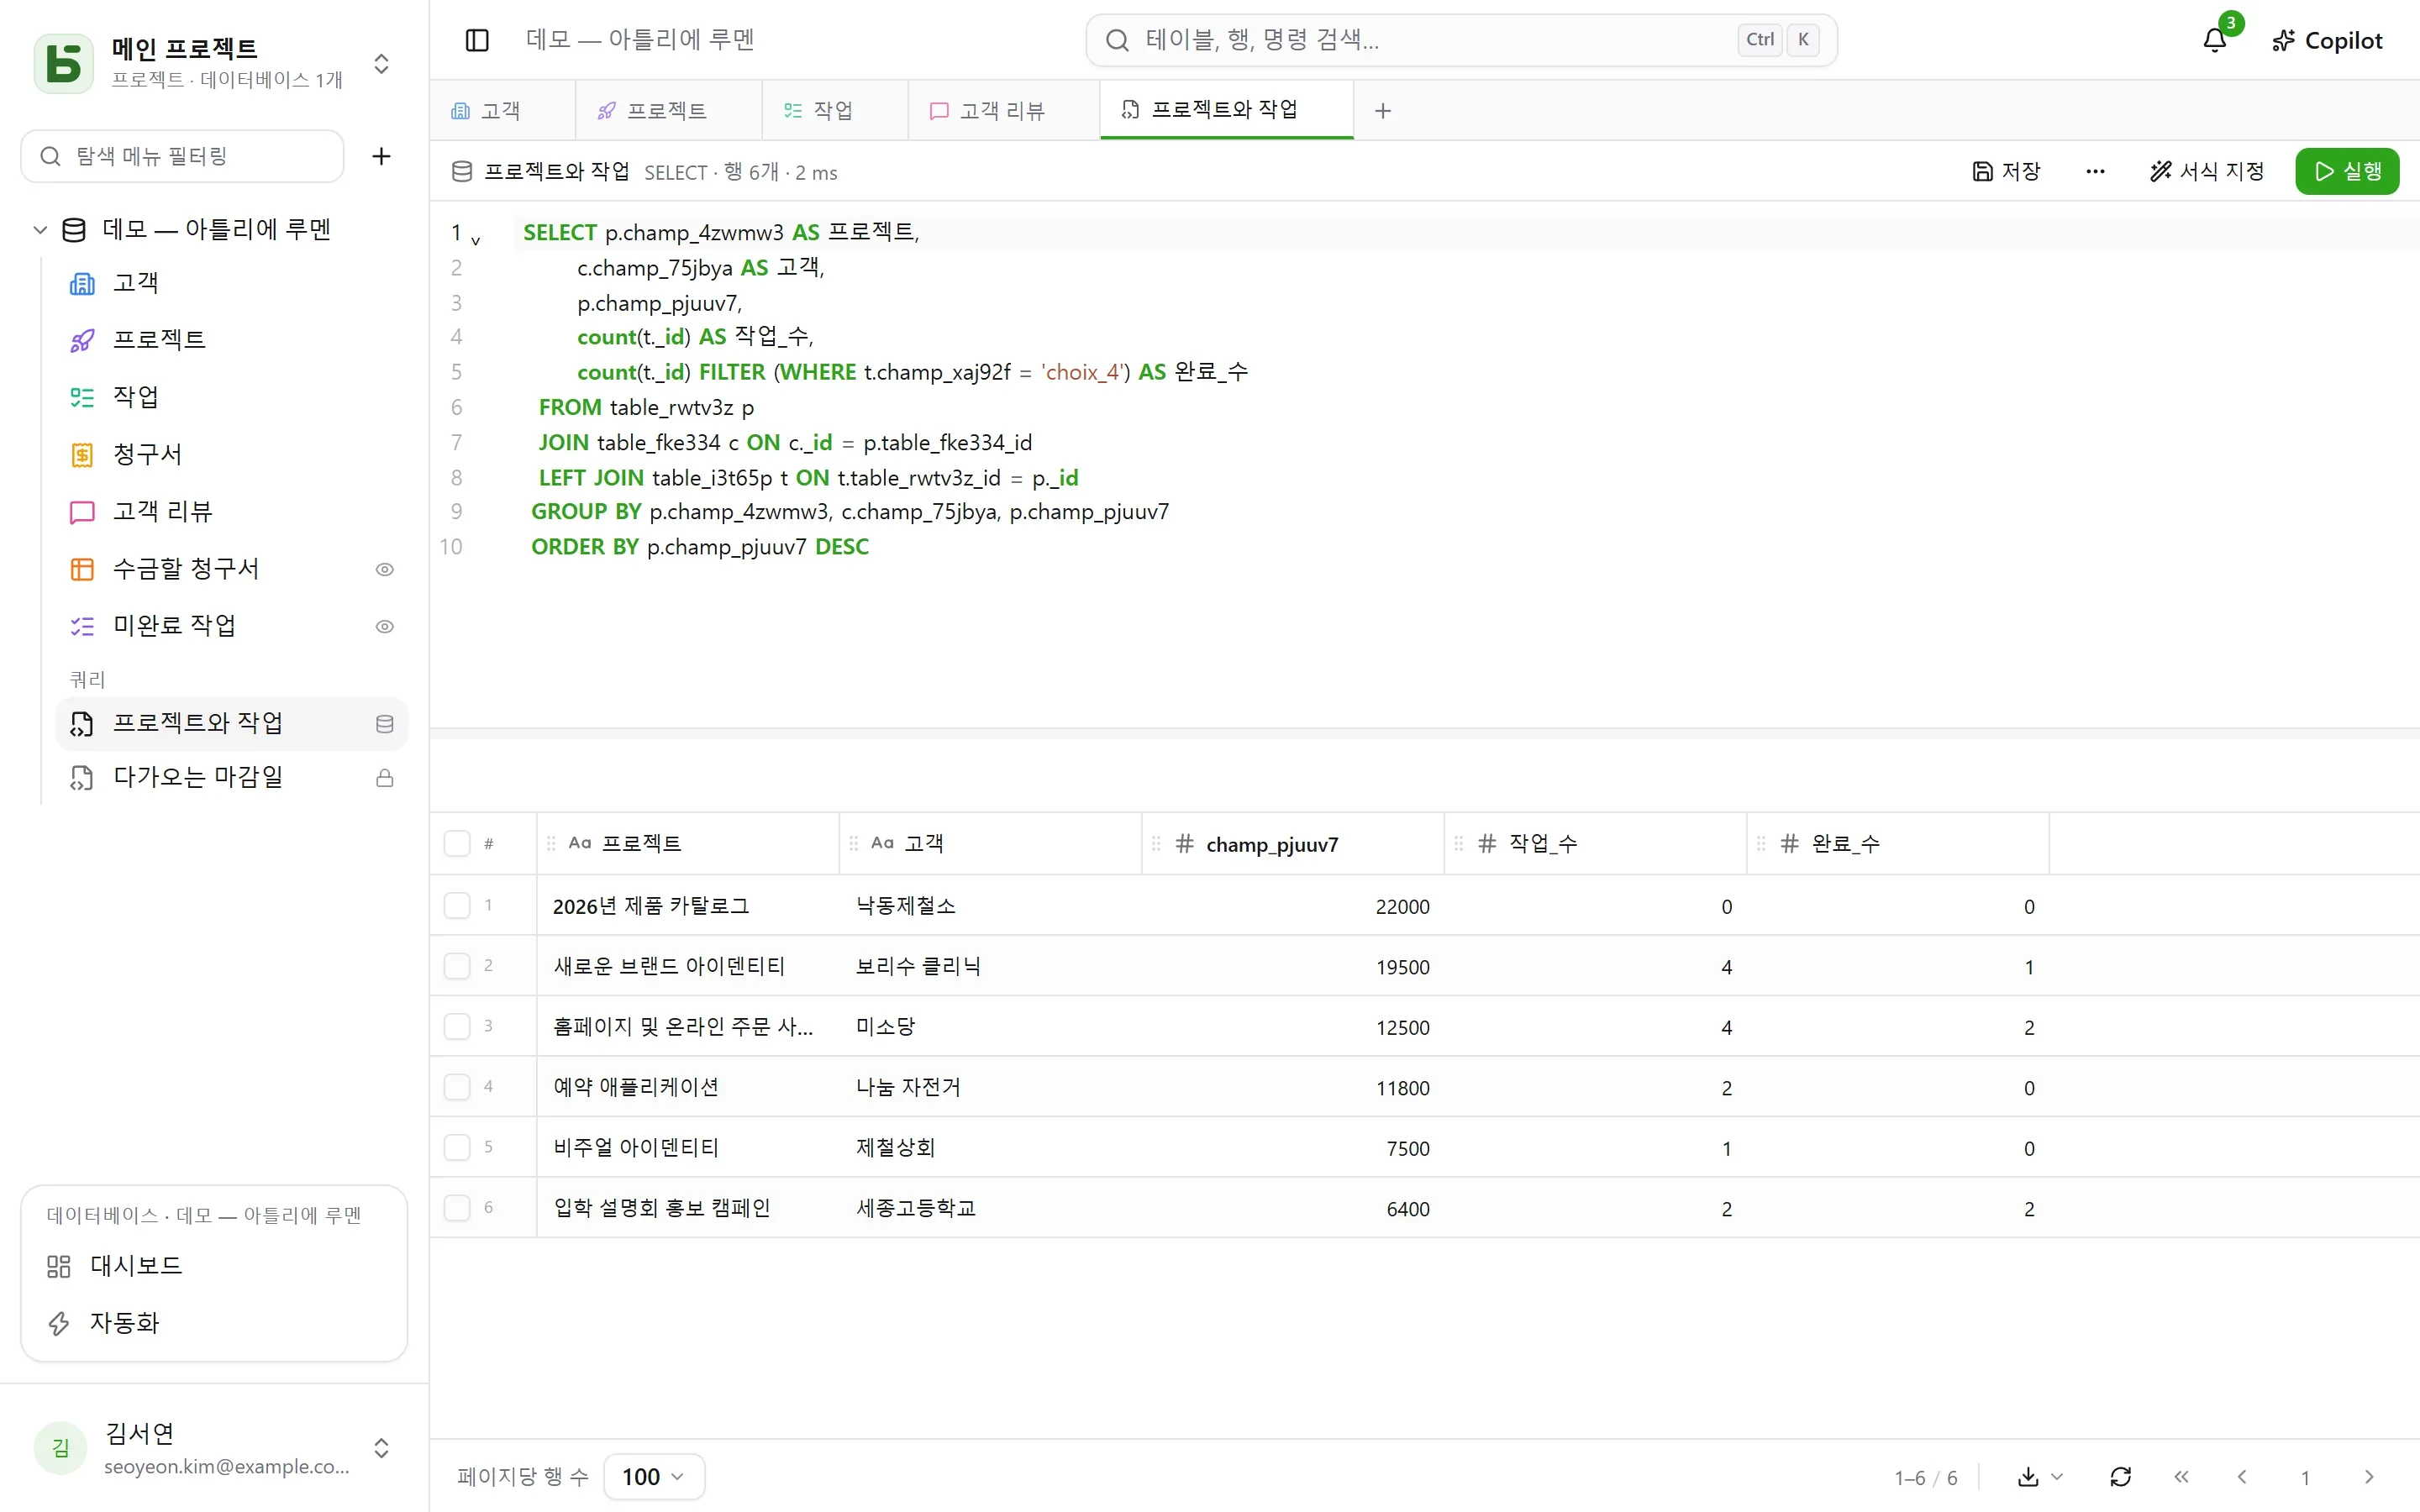
Task: Switch to the 프로젝트 tab
Action: coord(668,111)
